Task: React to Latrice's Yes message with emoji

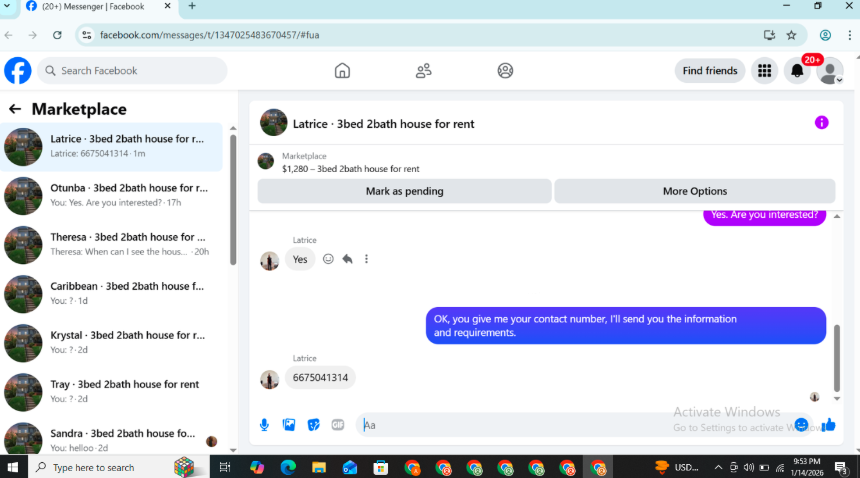Action: [328, 259]
